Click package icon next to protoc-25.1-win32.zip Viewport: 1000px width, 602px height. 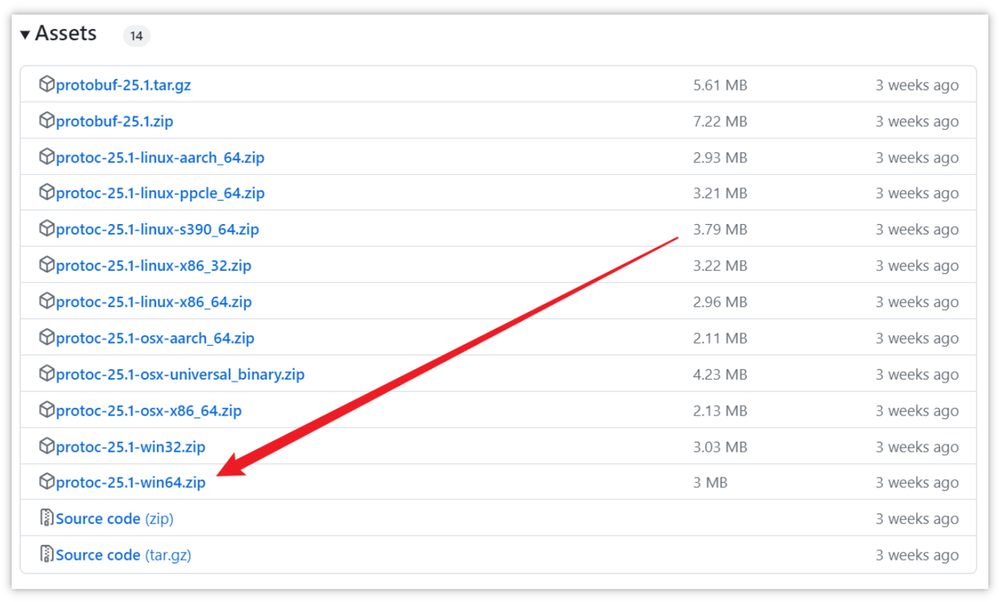tap(46, 446)
